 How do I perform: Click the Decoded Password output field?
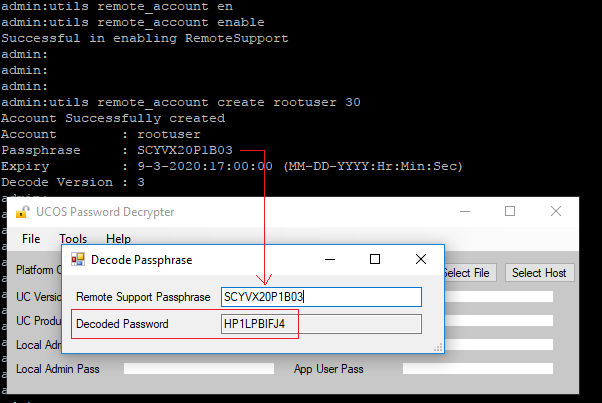click(x=321, y=324)
